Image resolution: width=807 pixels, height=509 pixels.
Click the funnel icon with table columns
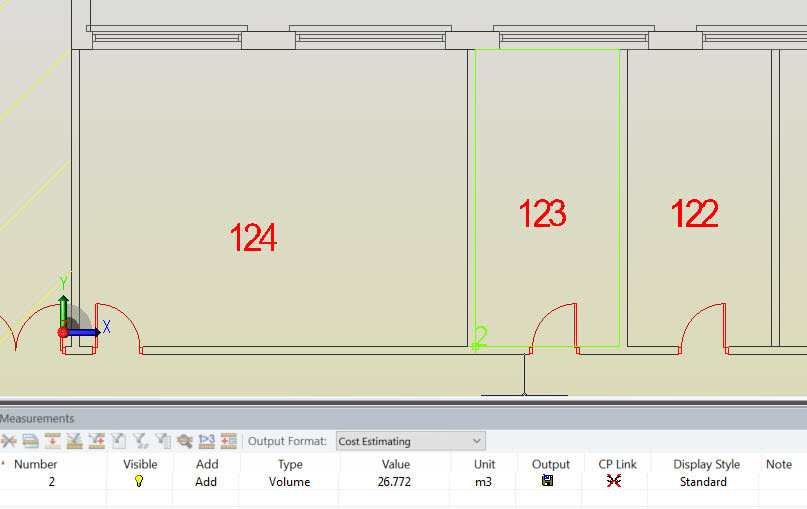pos(163,441)
